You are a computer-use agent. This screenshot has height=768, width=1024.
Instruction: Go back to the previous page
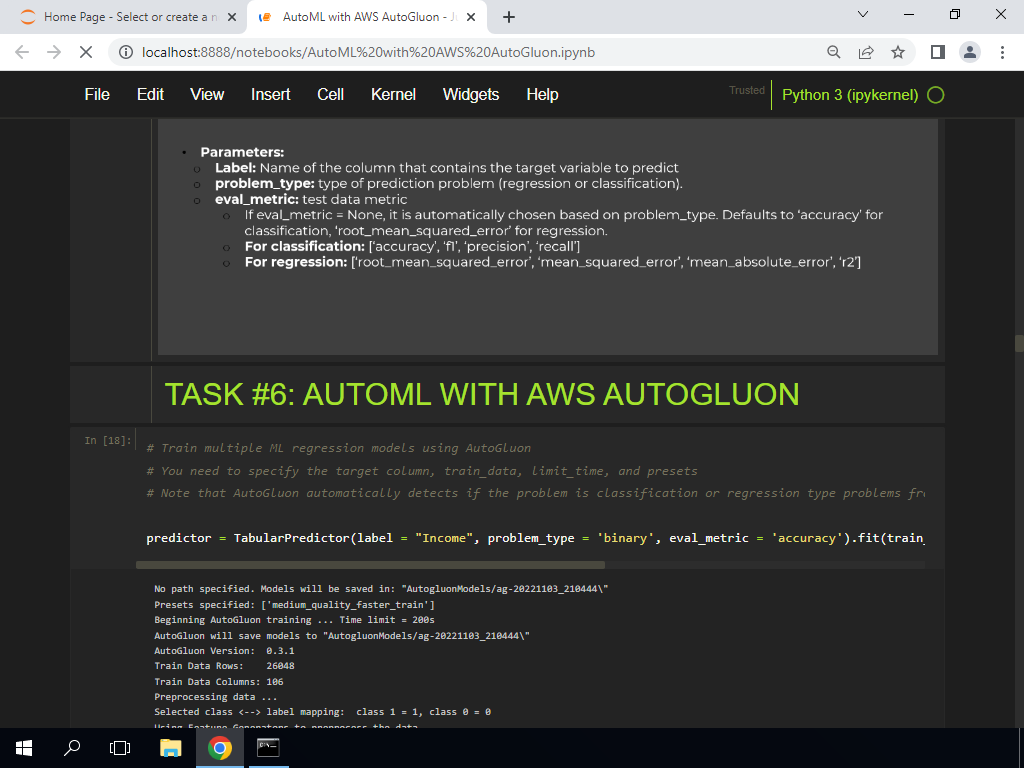point(22,52)
